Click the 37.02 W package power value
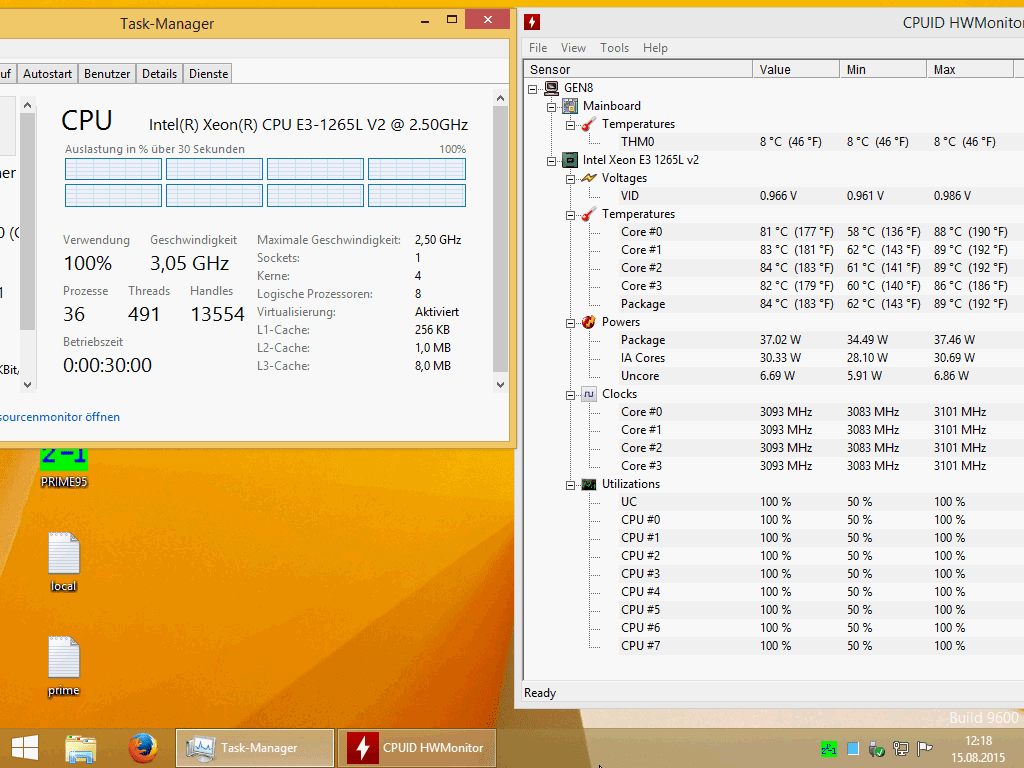 click(780, 340)
